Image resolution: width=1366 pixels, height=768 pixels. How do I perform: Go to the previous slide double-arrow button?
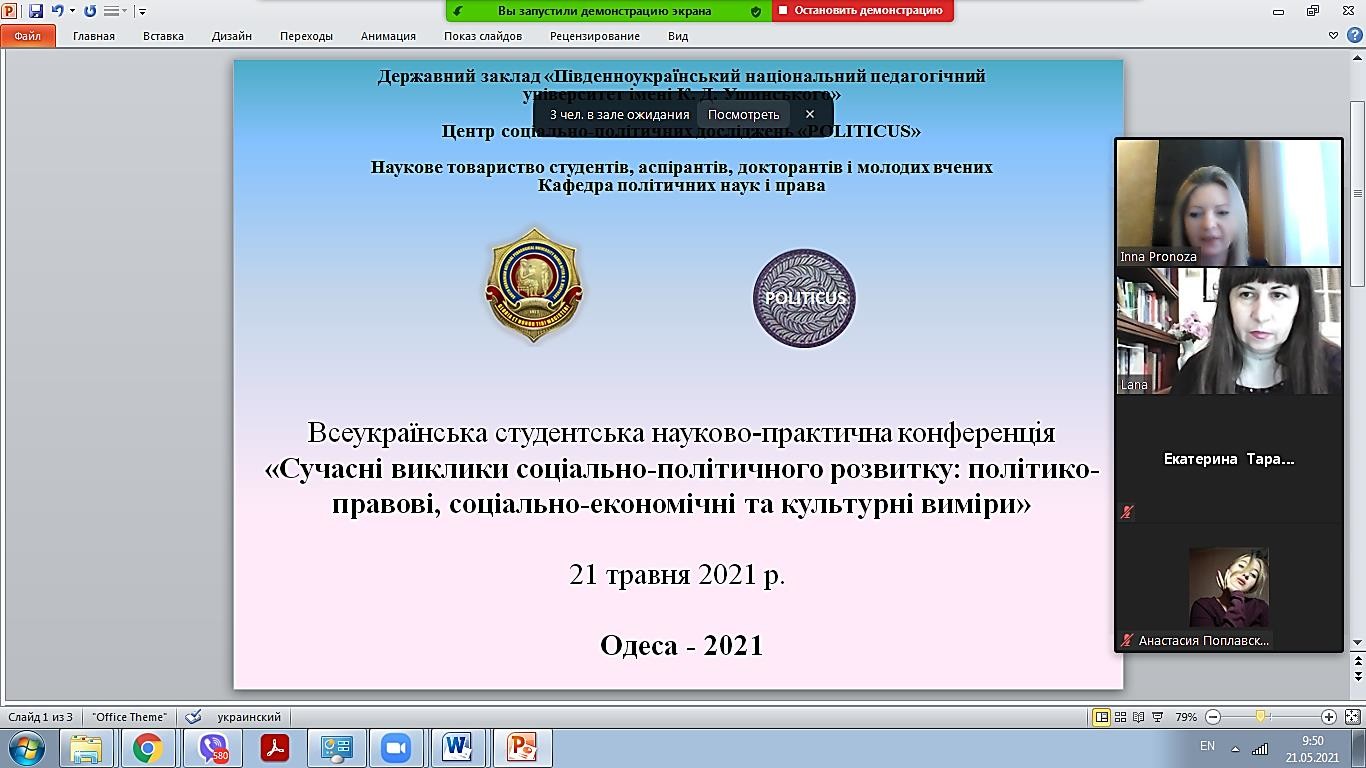coord(1357,661)
